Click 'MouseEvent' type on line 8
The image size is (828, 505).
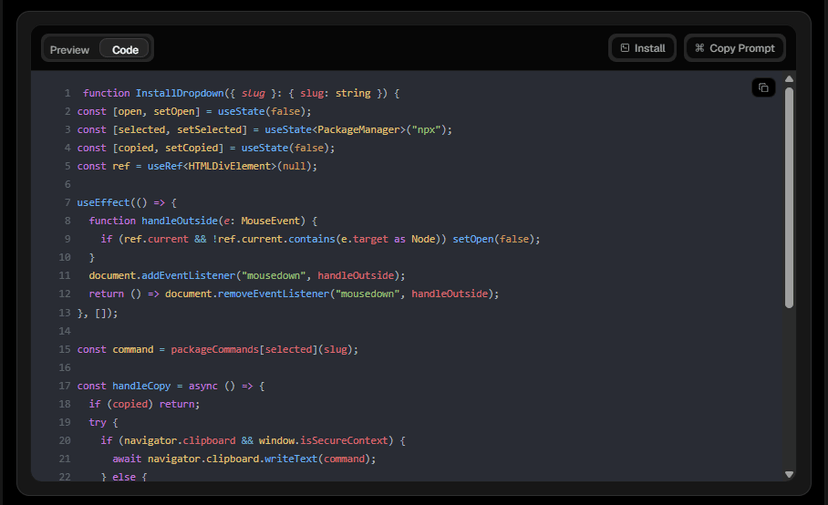click(x=270, y=221)
